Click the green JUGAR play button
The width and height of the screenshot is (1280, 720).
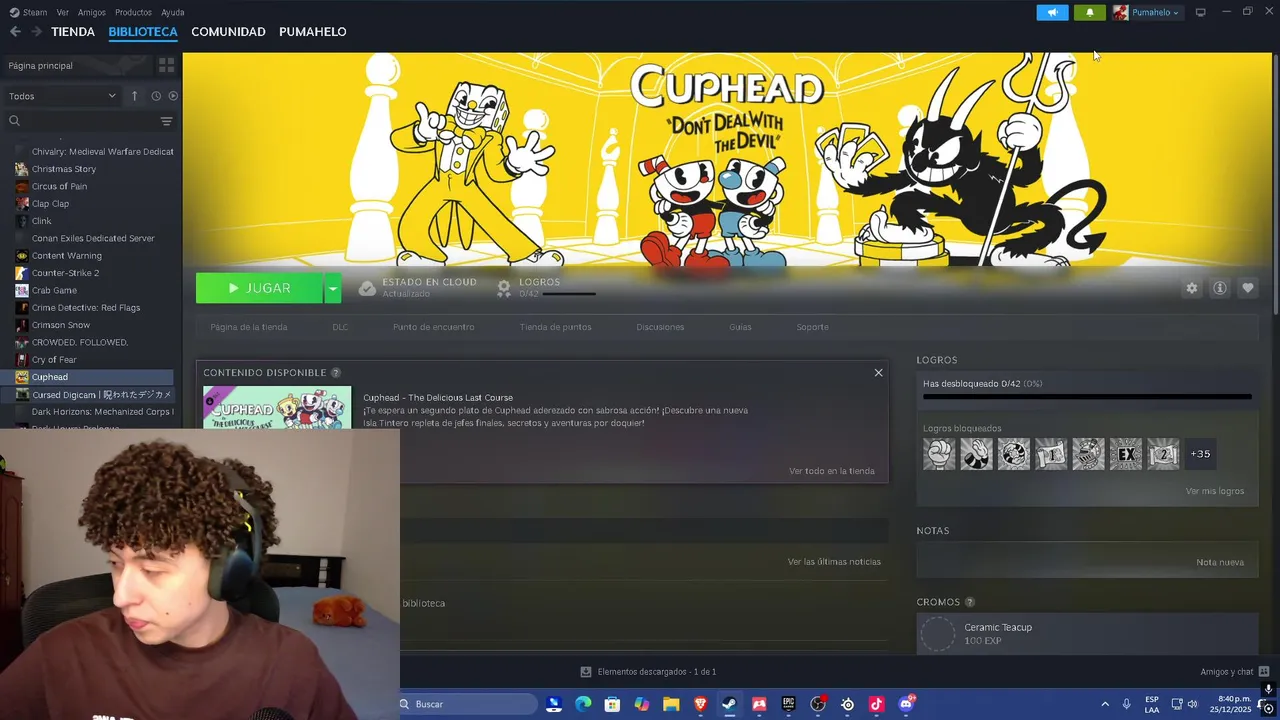tap(259, 288)
